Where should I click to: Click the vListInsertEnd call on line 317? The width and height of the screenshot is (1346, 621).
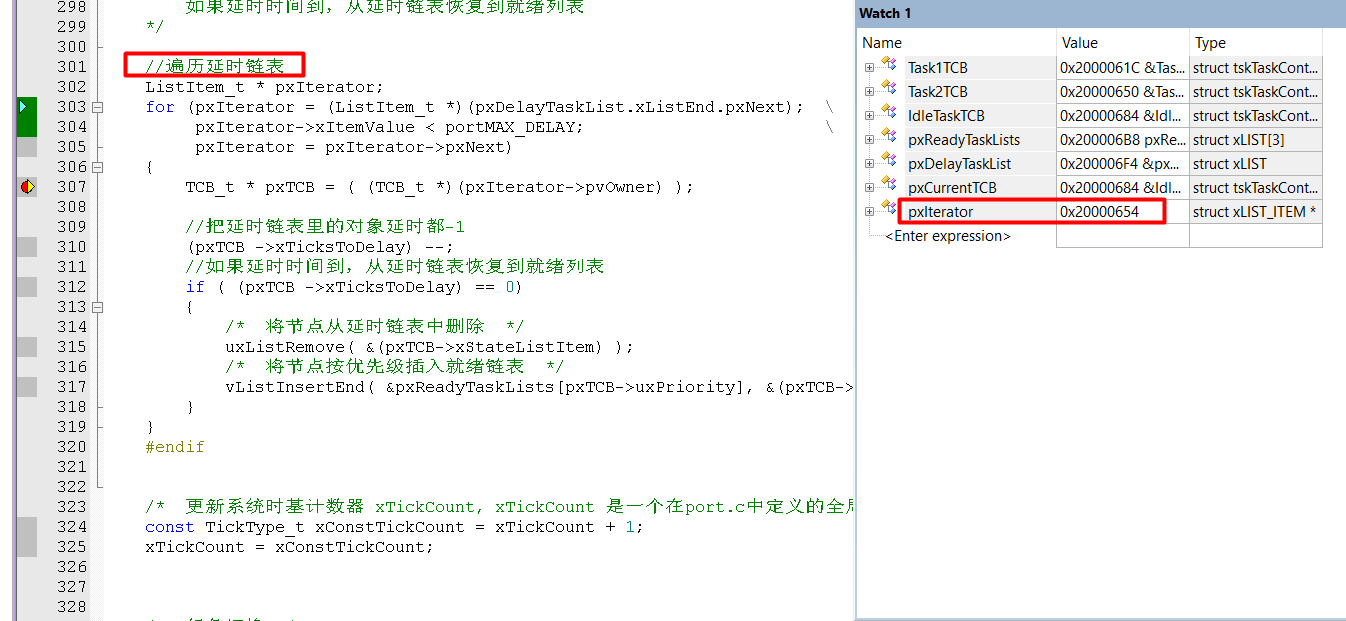click(539, 387)
